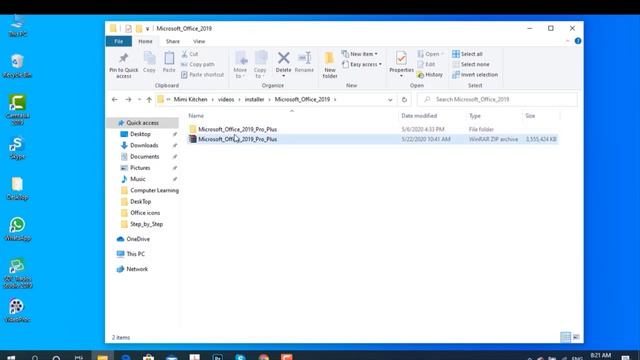Sort by Date modified column
Viewport: 640px width, 360px height.
coord(419,116)
